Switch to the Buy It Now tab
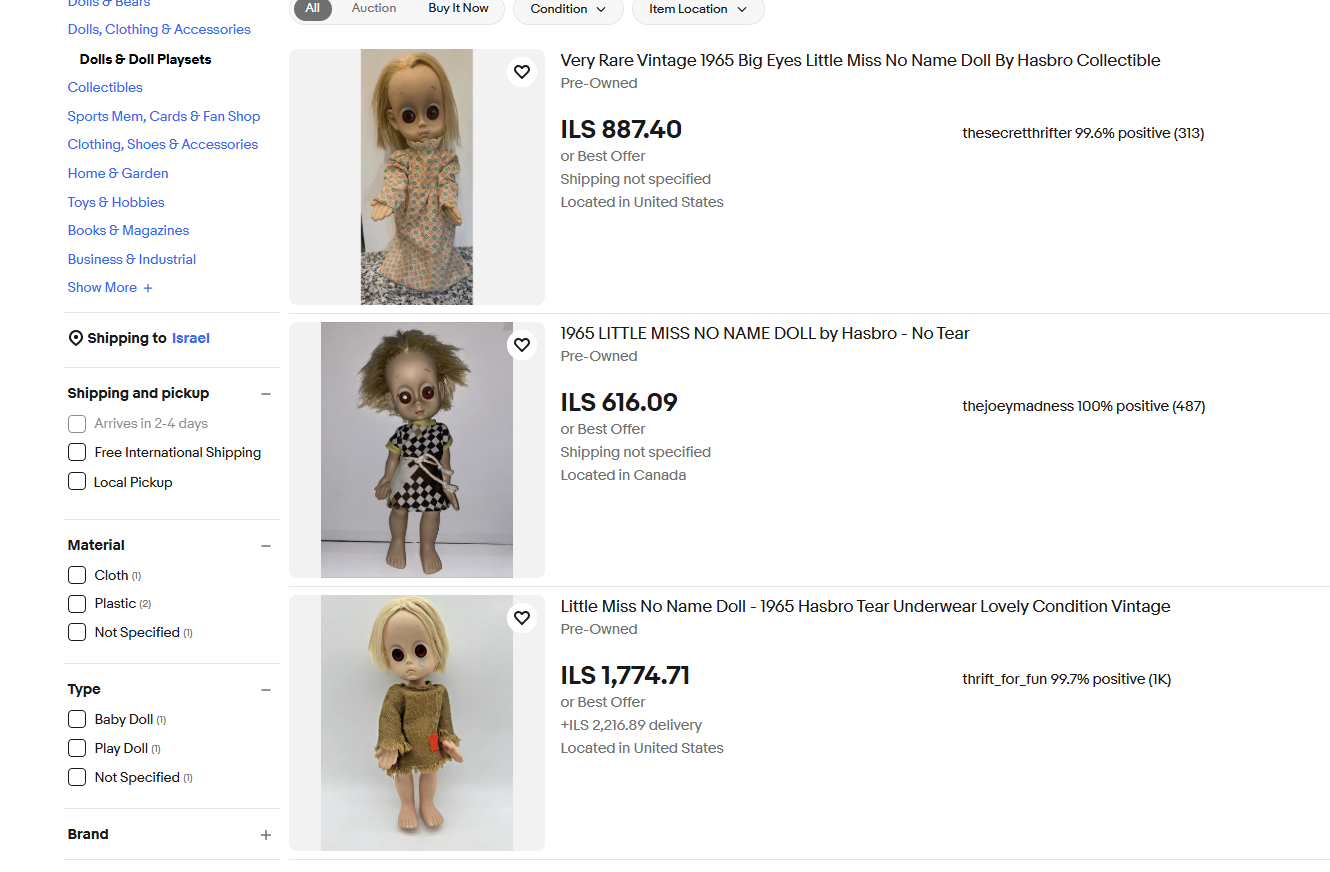This screenshot has width=1330, height=872. (x=458, y=8)
